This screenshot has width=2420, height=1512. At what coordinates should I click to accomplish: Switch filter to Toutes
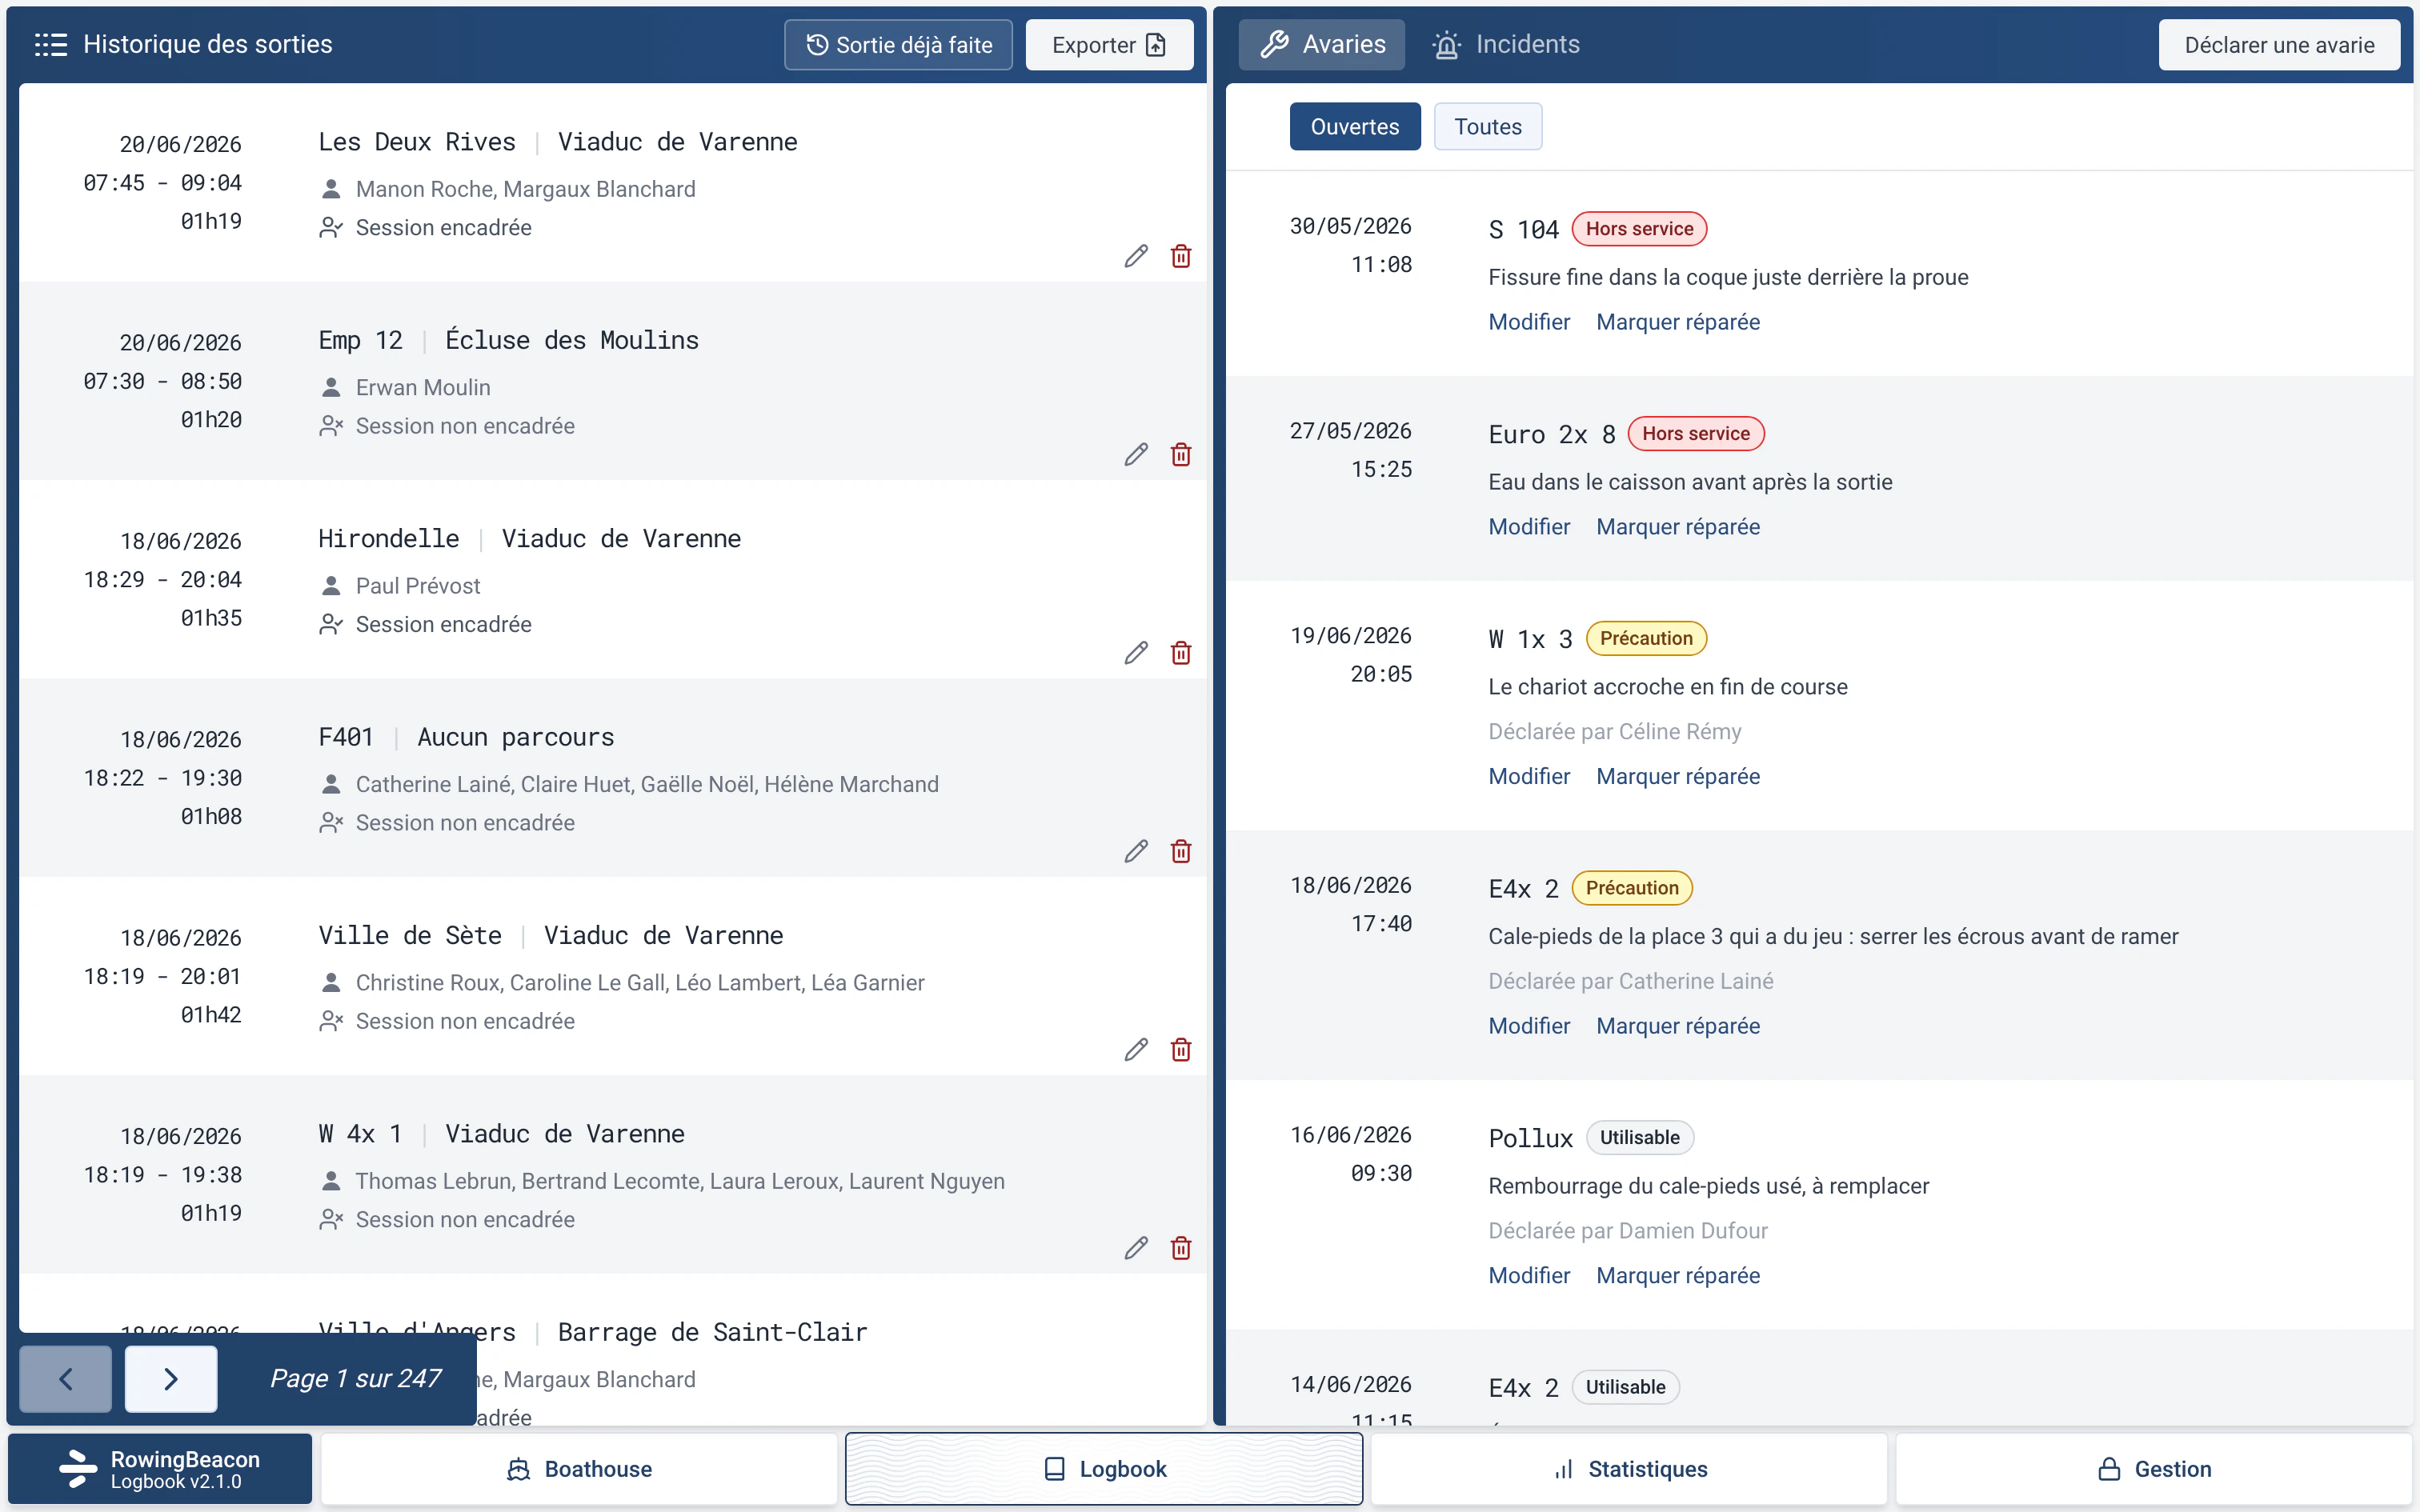click(1488, 127)
